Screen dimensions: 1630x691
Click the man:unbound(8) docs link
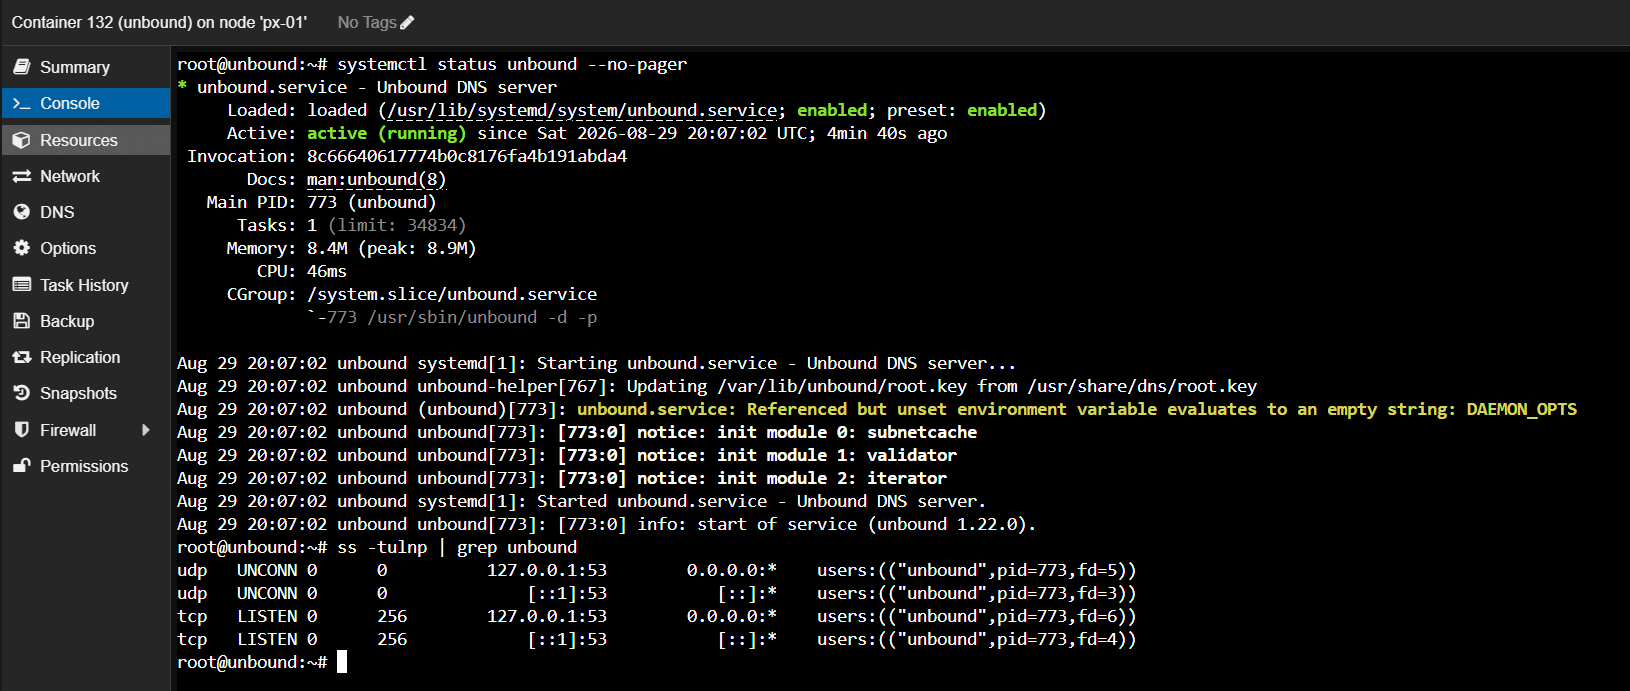(377, 179)
